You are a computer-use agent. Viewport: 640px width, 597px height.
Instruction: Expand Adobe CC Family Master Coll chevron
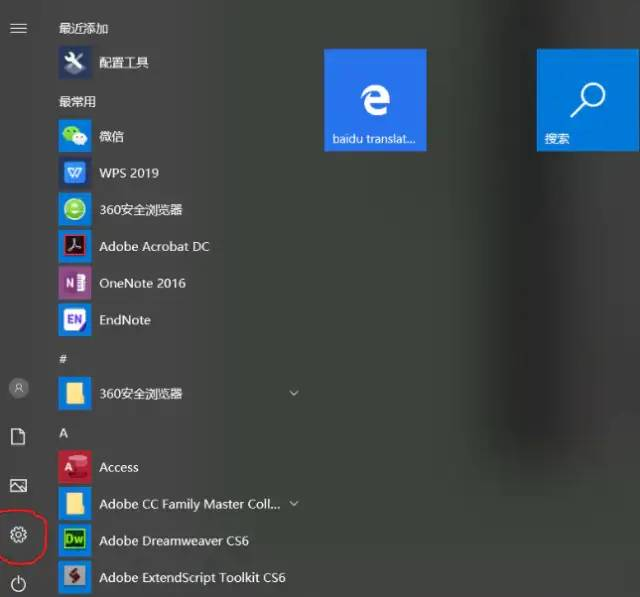[x=294, y=504]
